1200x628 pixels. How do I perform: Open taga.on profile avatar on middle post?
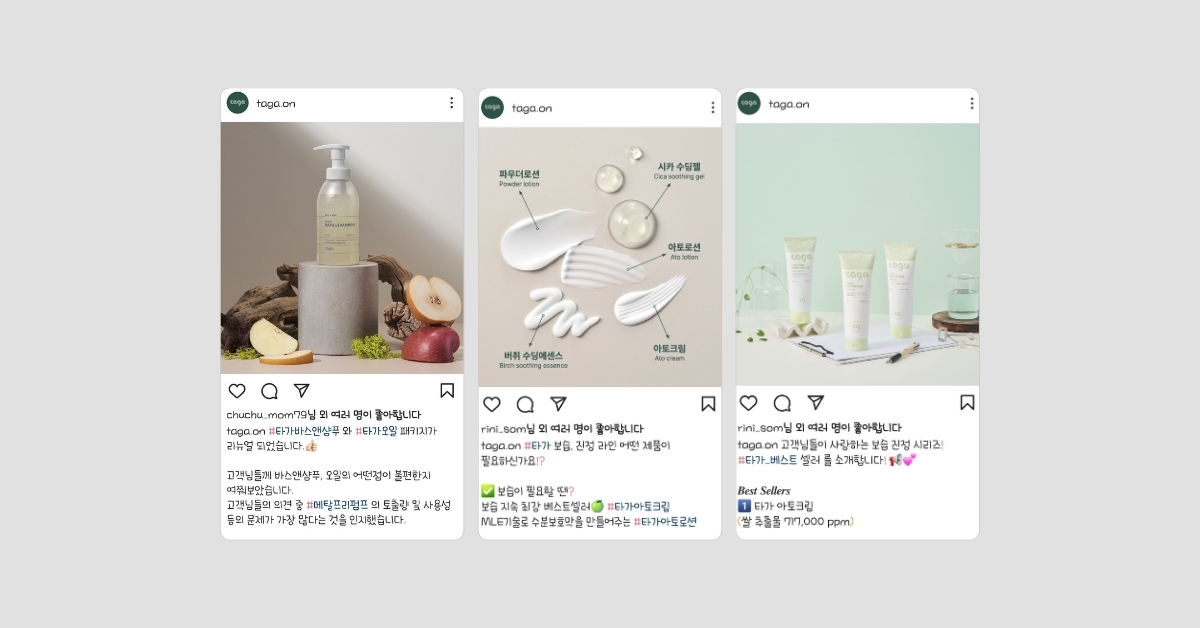point(491,108)
